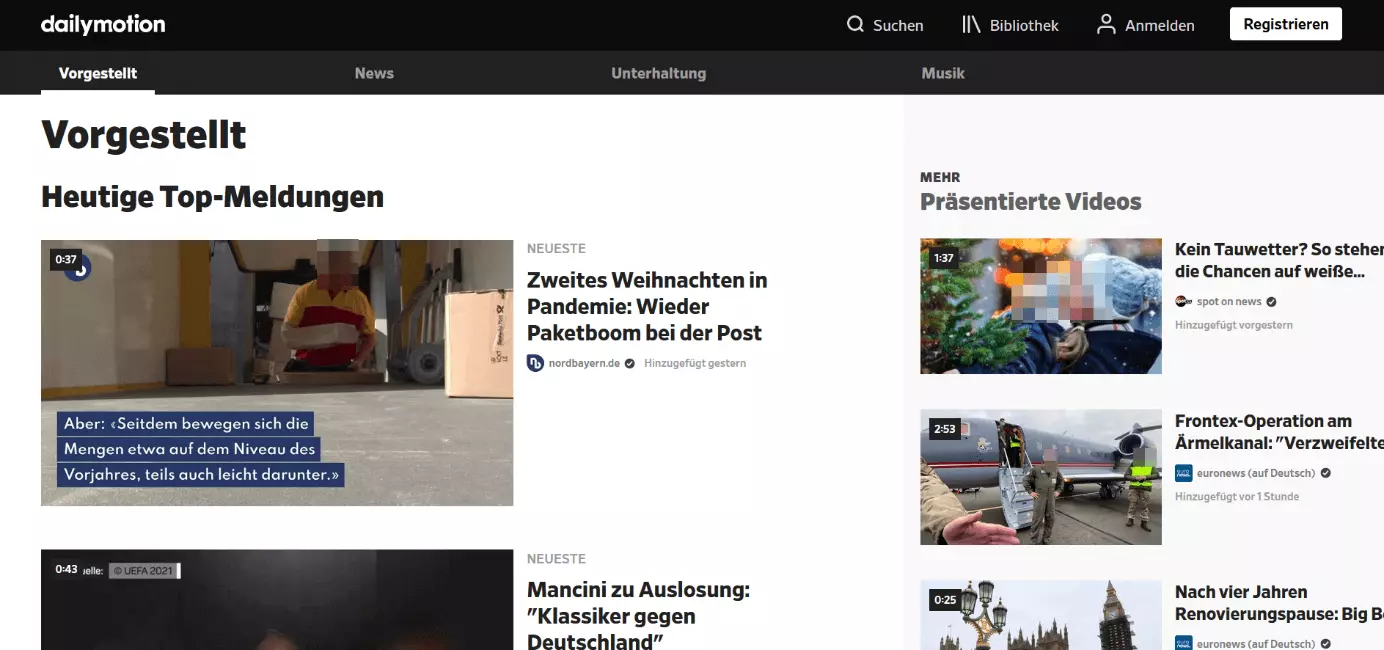Click euronews logo beside Frontex video
This screenshot has height=650, width=1384.
[1183, 473]
